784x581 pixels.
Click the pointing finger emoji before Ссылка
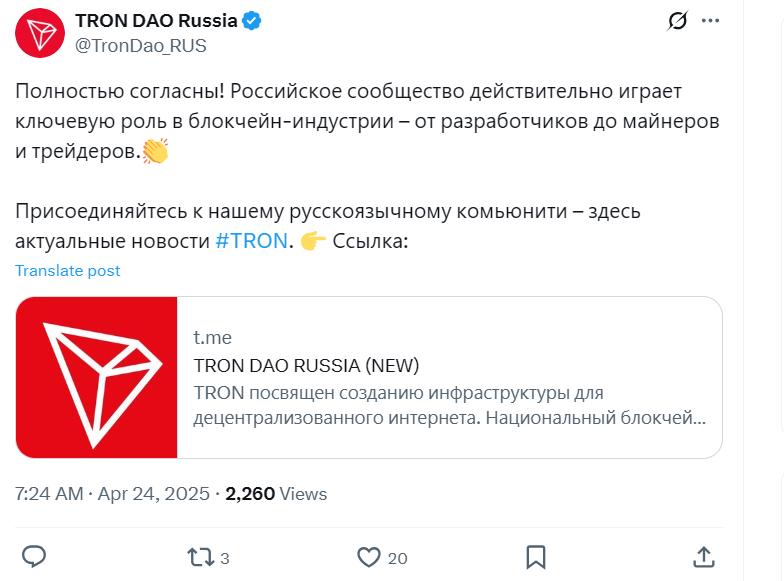[x=313, y=241]
